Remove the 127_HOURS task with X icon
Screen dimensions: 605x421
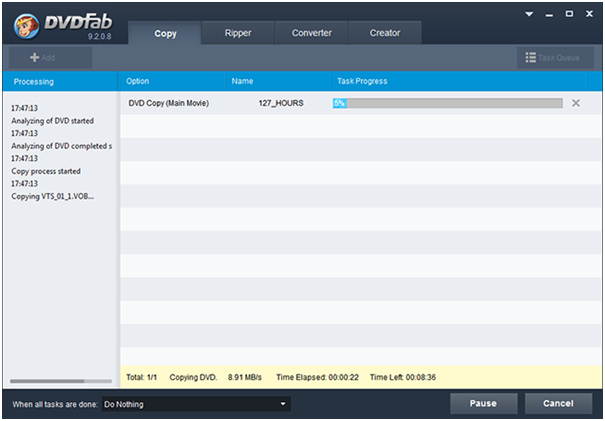[576, 103]
